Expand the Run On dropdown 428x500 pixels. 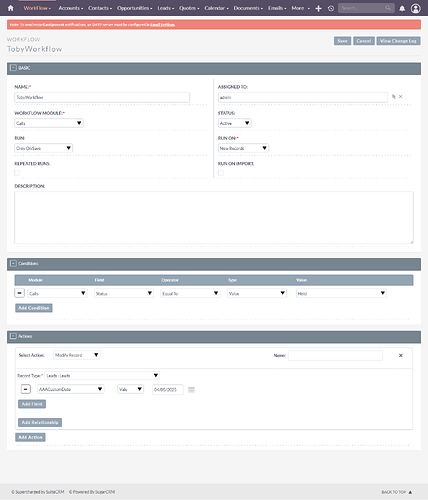243,148
